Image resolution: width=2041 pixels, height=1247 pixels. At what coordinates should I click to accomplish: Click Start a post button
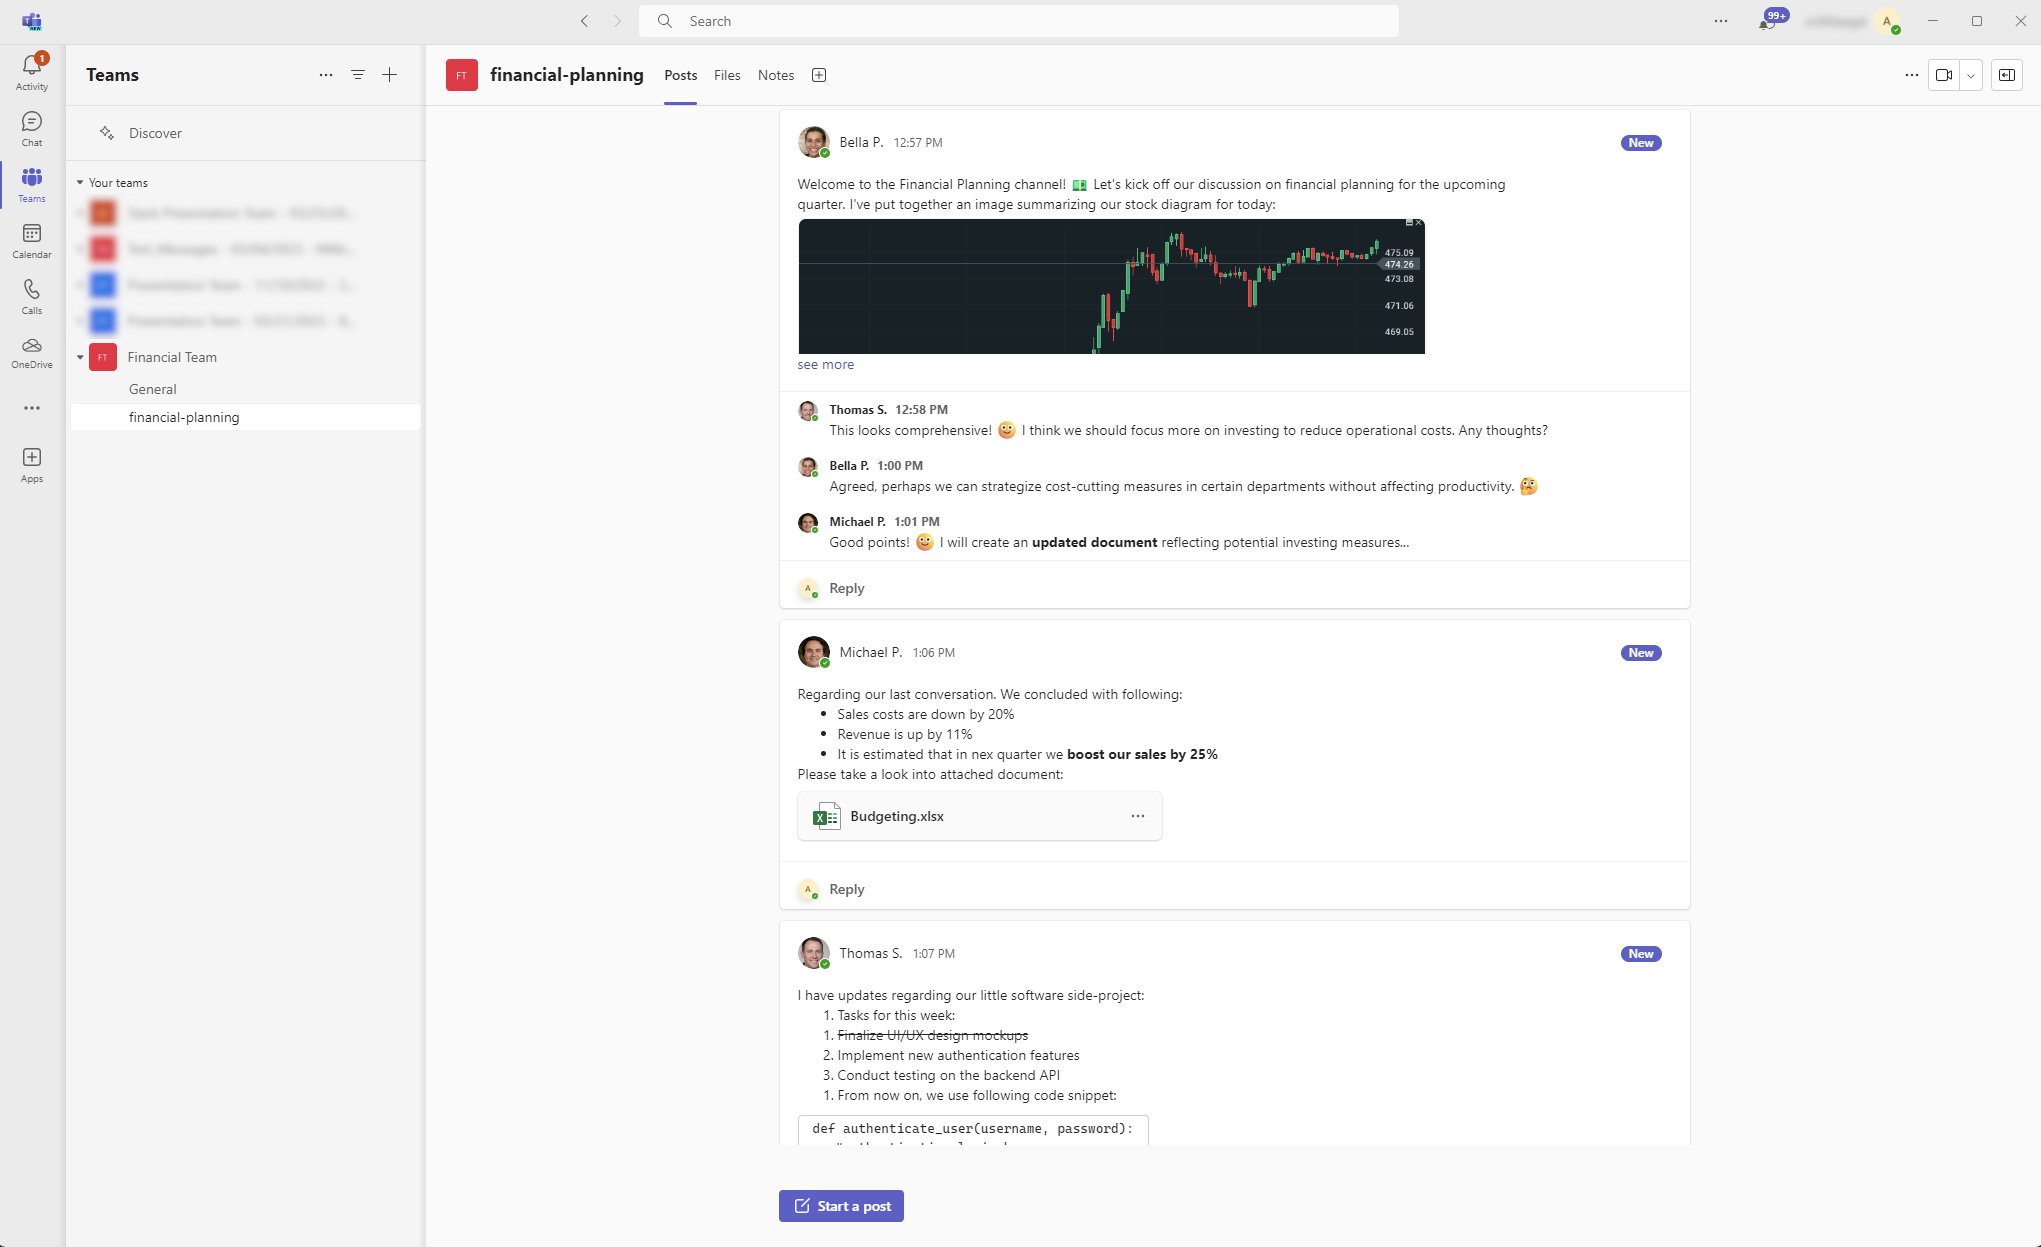click(841, 1206)
